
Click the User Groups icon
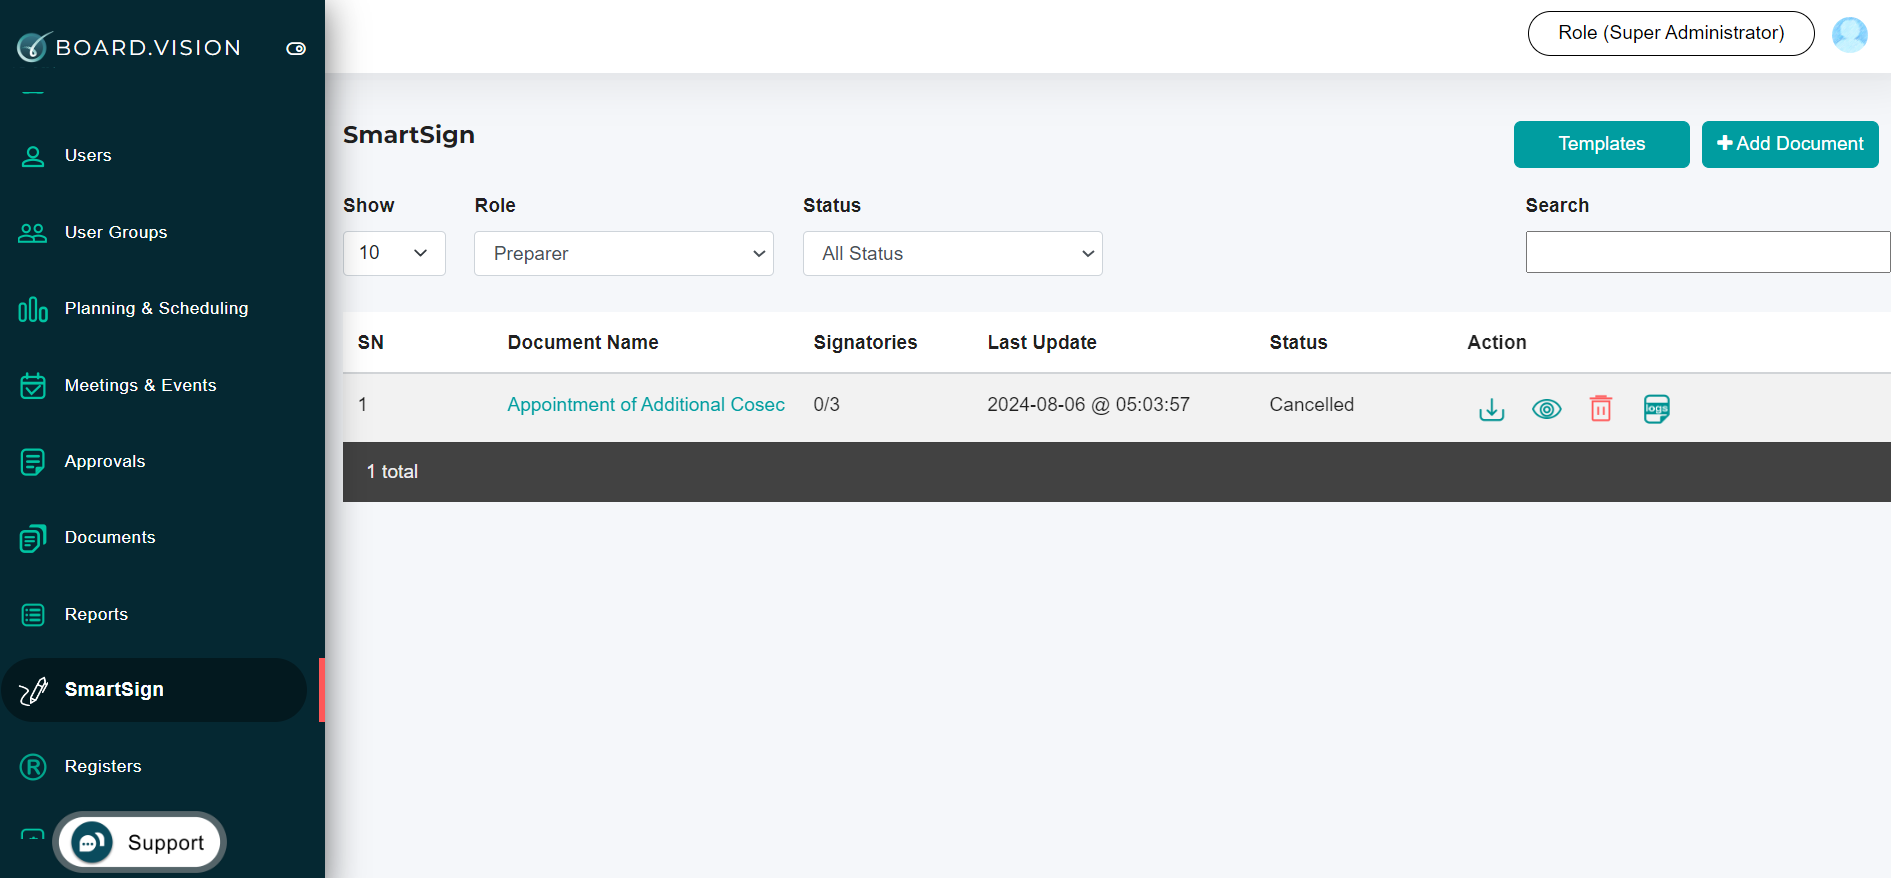[x=33, y=233]
